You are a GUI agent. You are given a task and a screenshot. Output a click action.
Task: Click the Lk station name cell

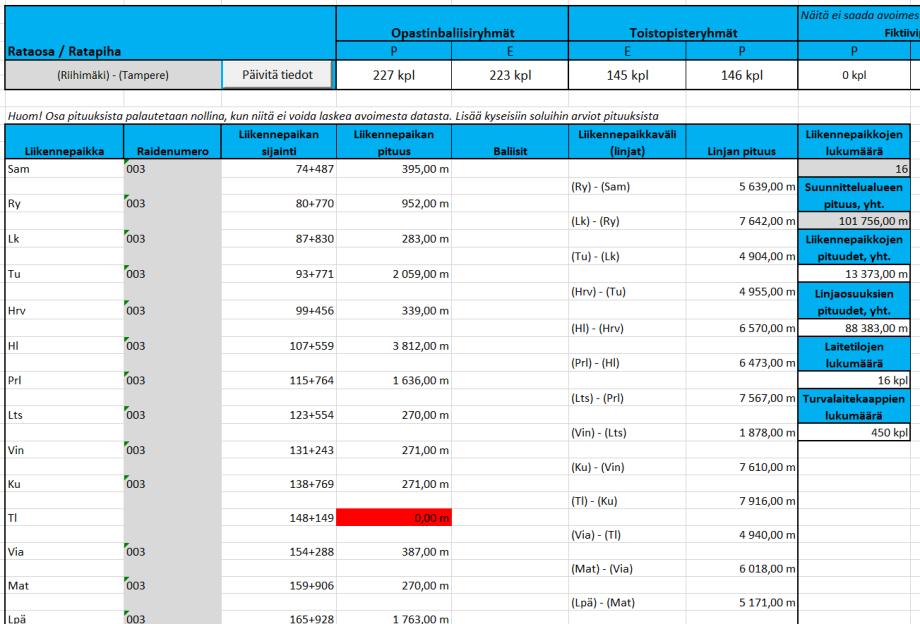pyautogui.click(x=65, y=239)
